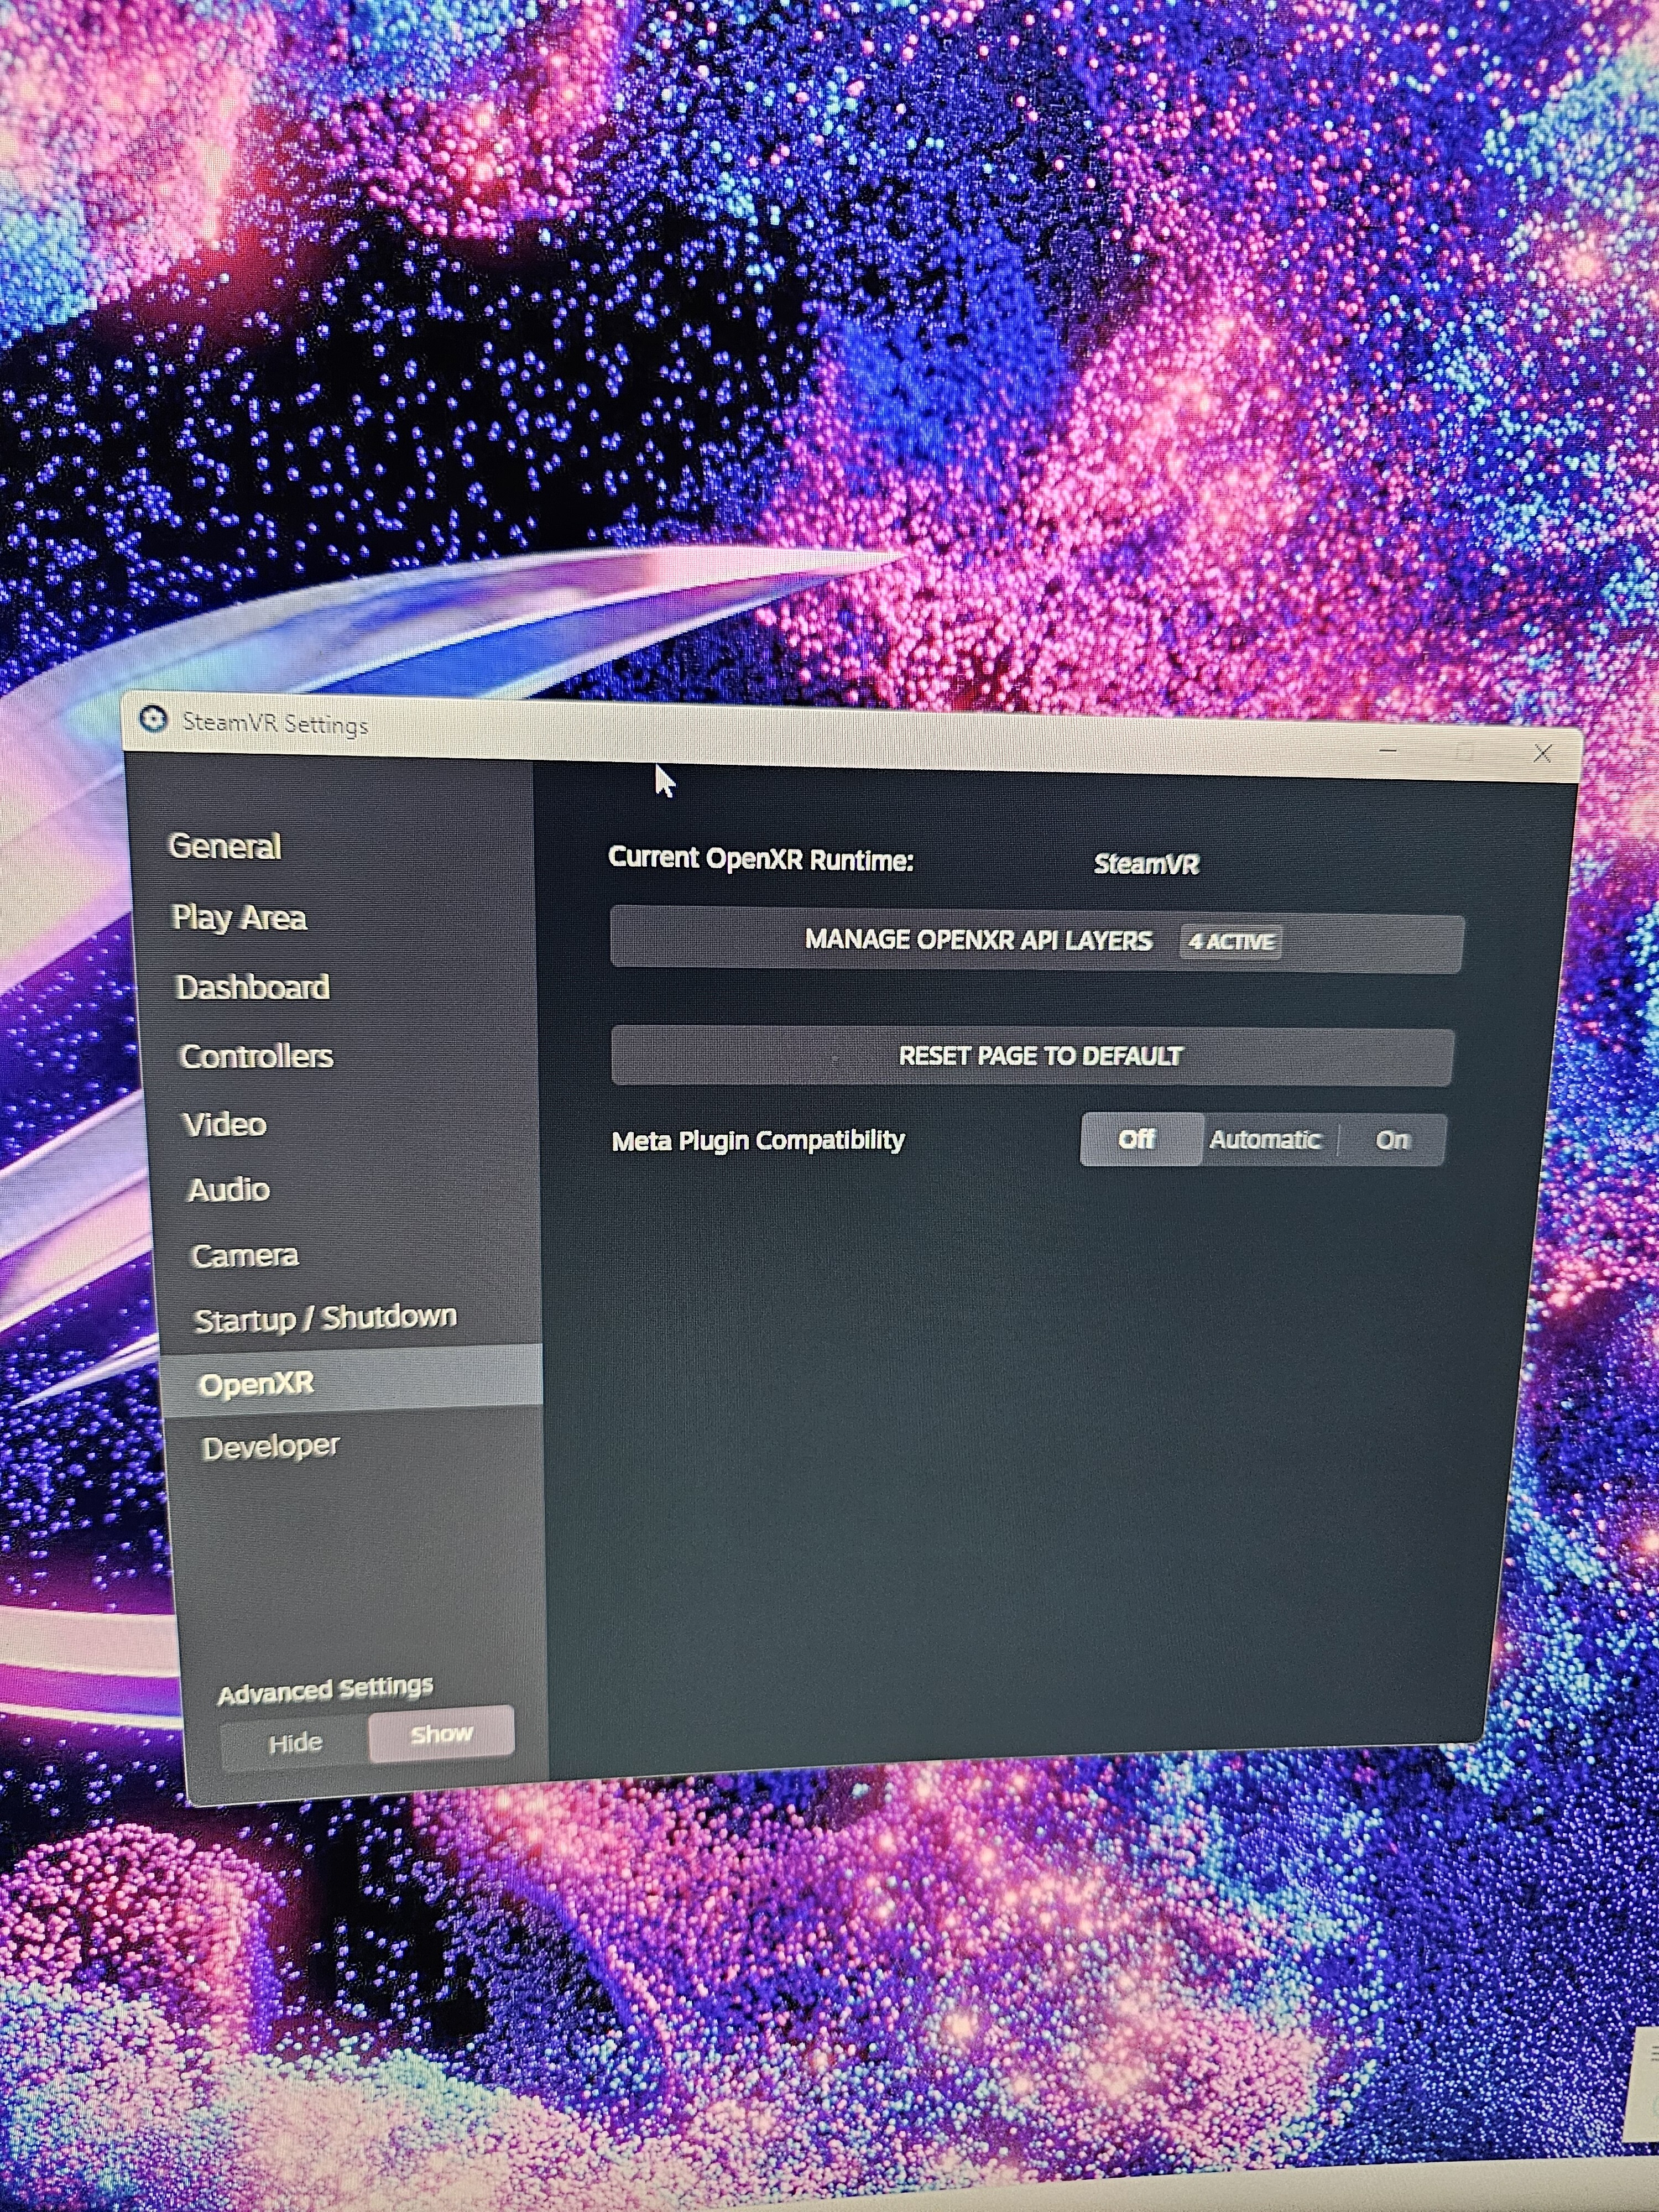
Task: Select the Video settings tab
Action: 225,1124
